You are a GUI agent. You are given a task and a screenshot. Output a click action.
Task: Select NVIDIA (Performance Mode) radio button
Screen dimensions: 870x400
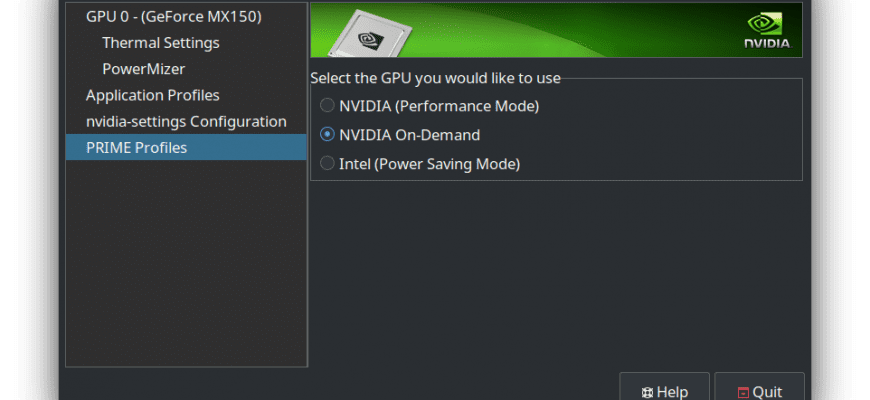click(x=327, y=105)
